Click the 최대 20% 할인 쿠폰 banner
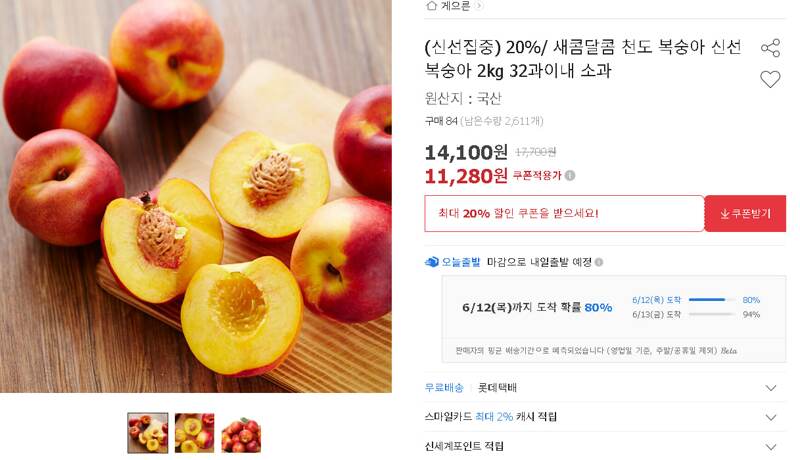This screenshot has height=460, width=800. [x=564, y=214]
